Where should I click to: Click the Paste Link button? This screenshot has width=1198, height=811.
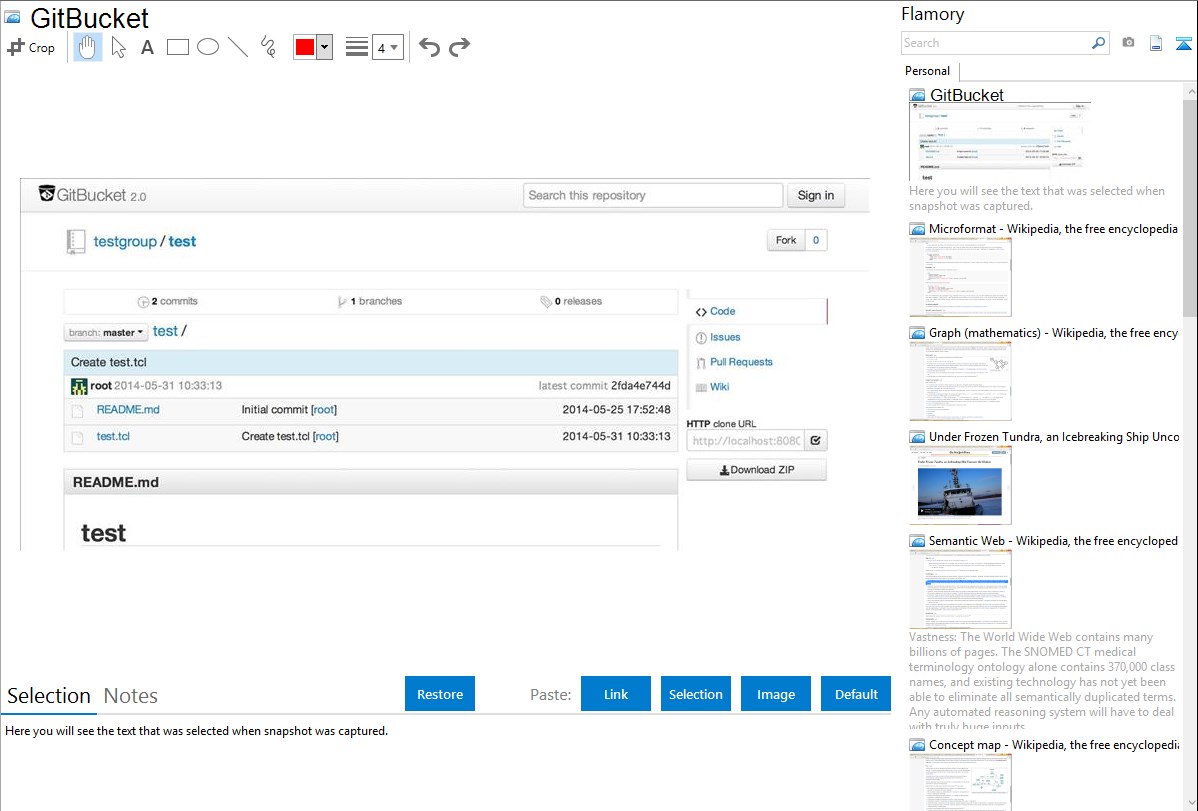tap(616, 694)
